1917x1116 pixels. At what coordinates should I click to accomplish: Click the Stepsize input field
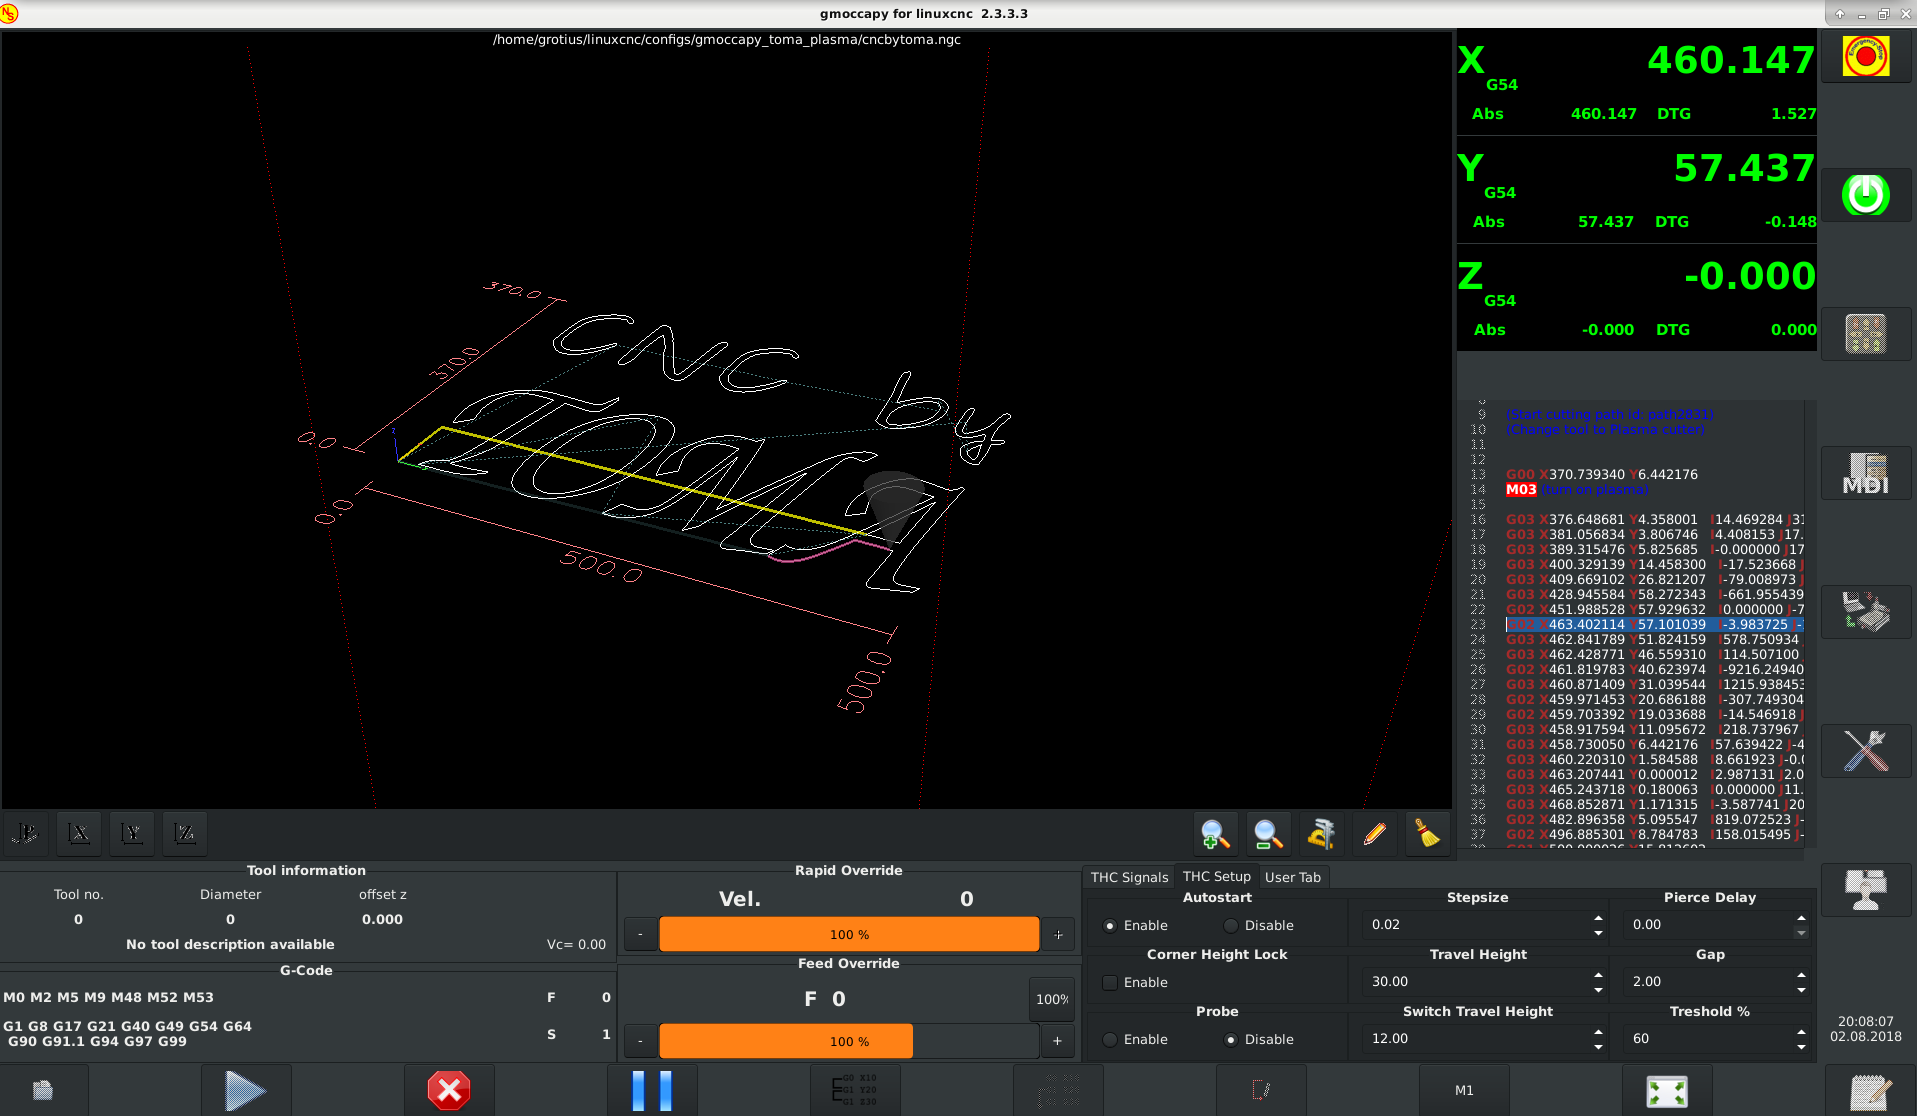pyautogui.click(x=1475, y=925)
